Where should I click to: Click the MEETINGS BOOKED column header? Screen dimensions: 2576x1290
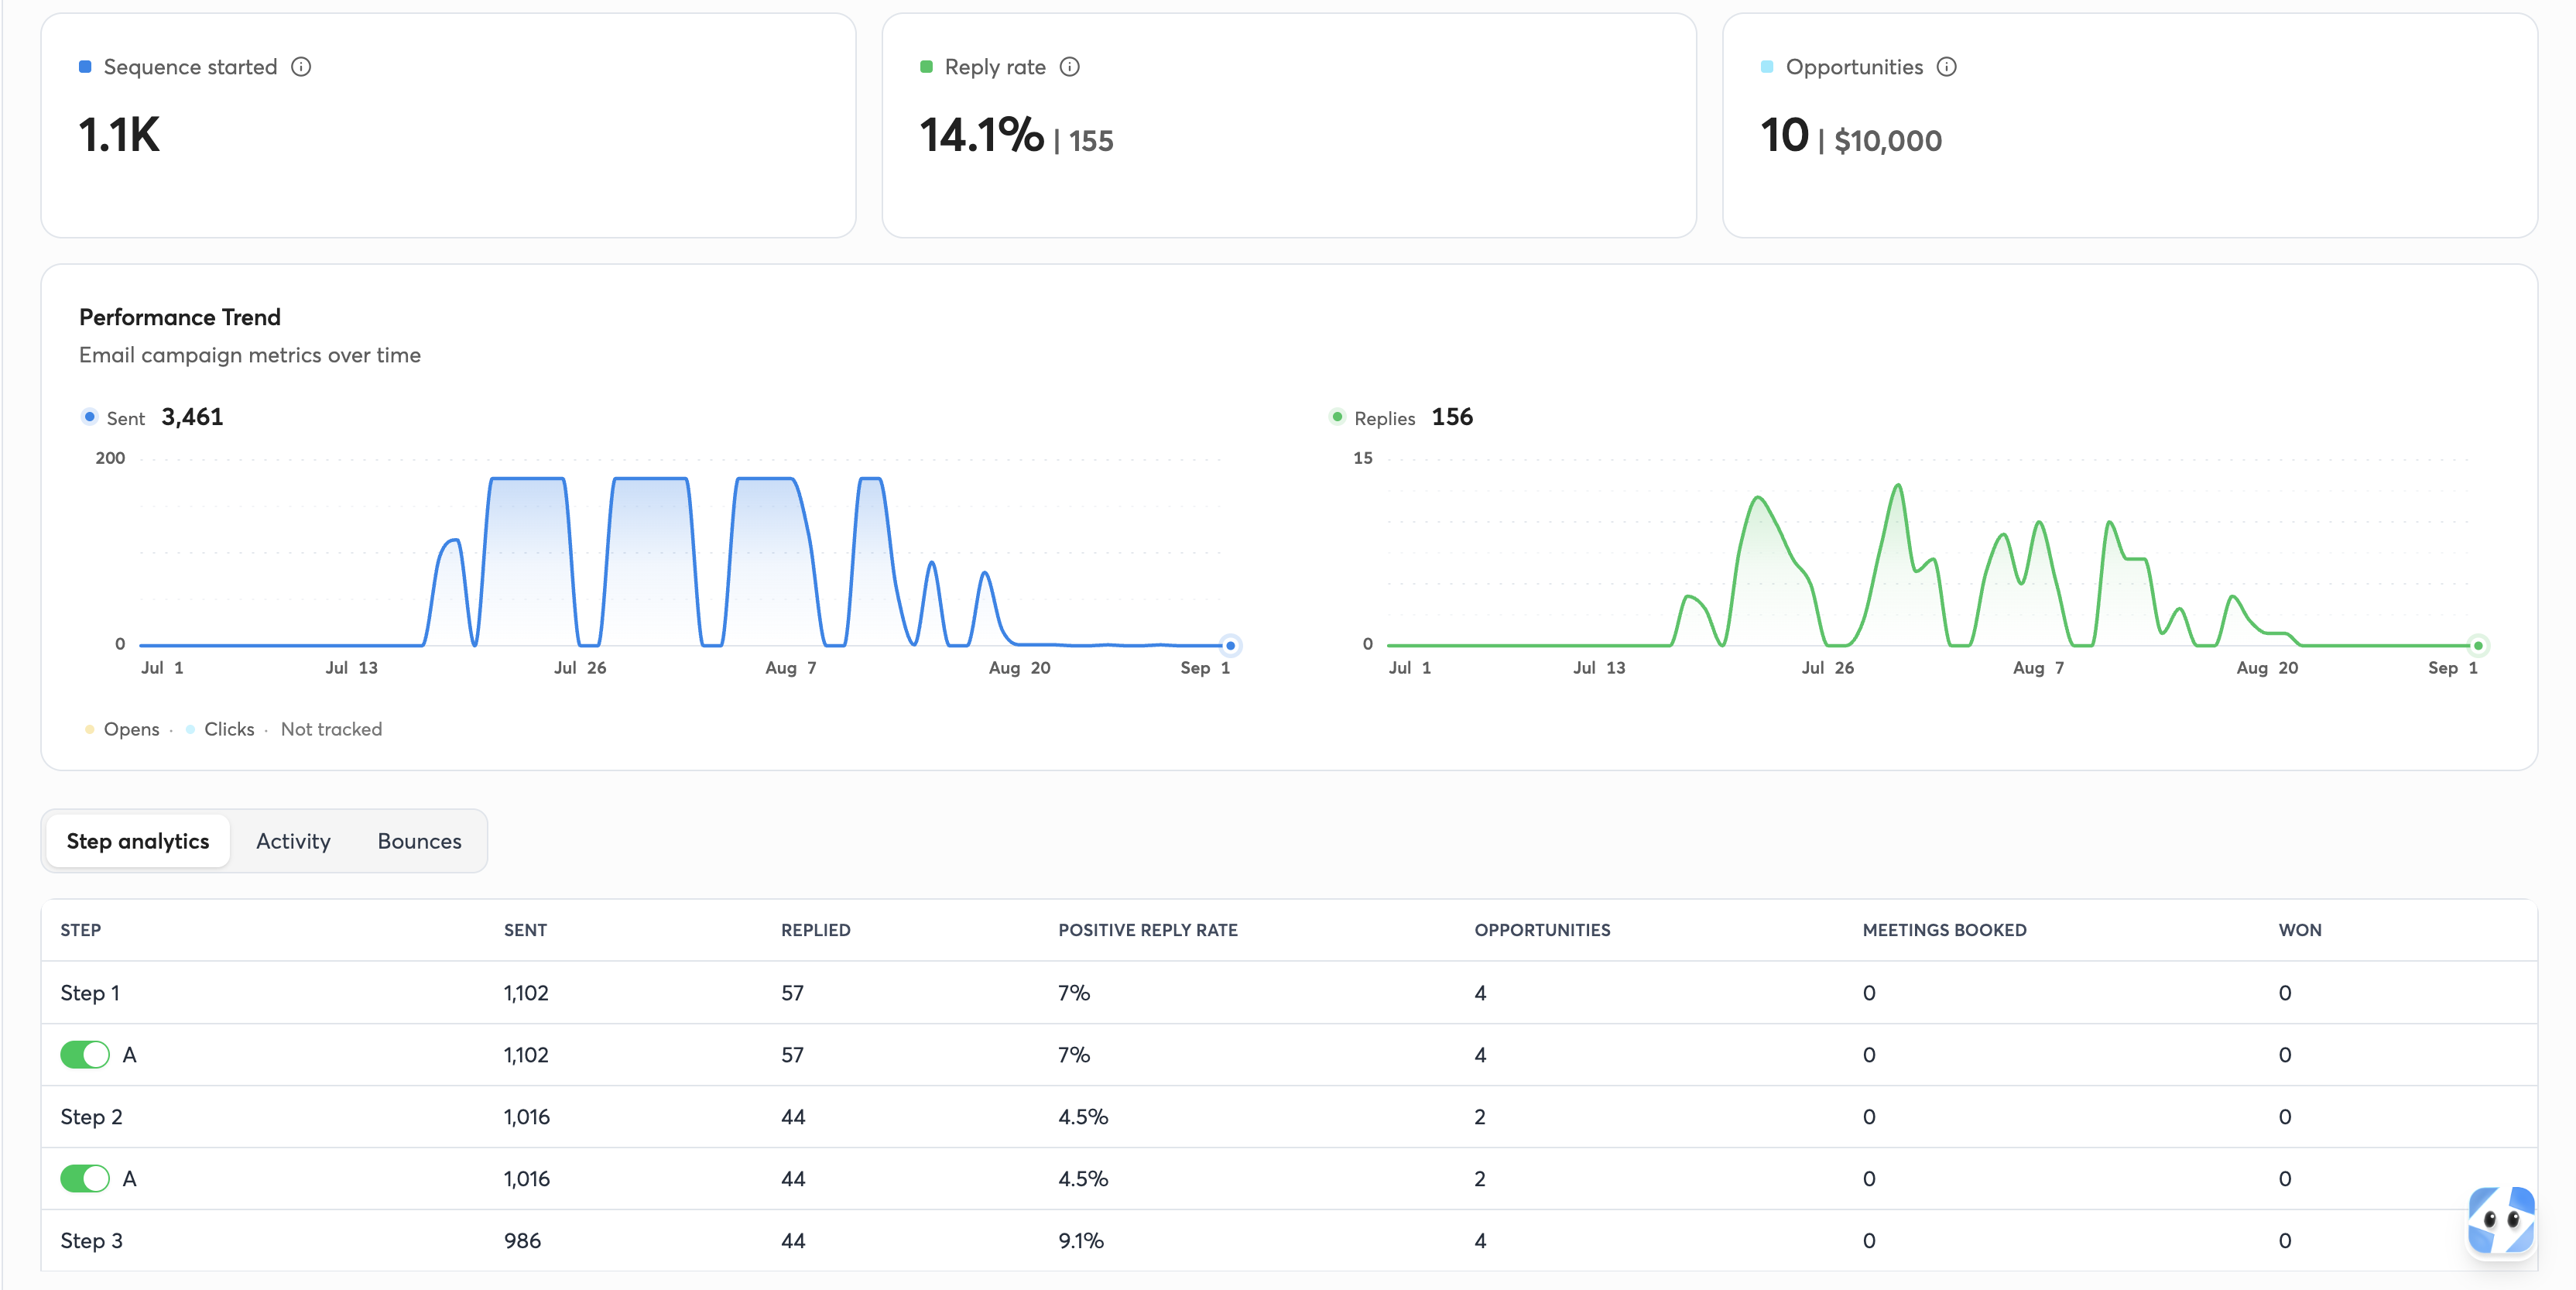pyautogui.click(x=1944, y=930)
